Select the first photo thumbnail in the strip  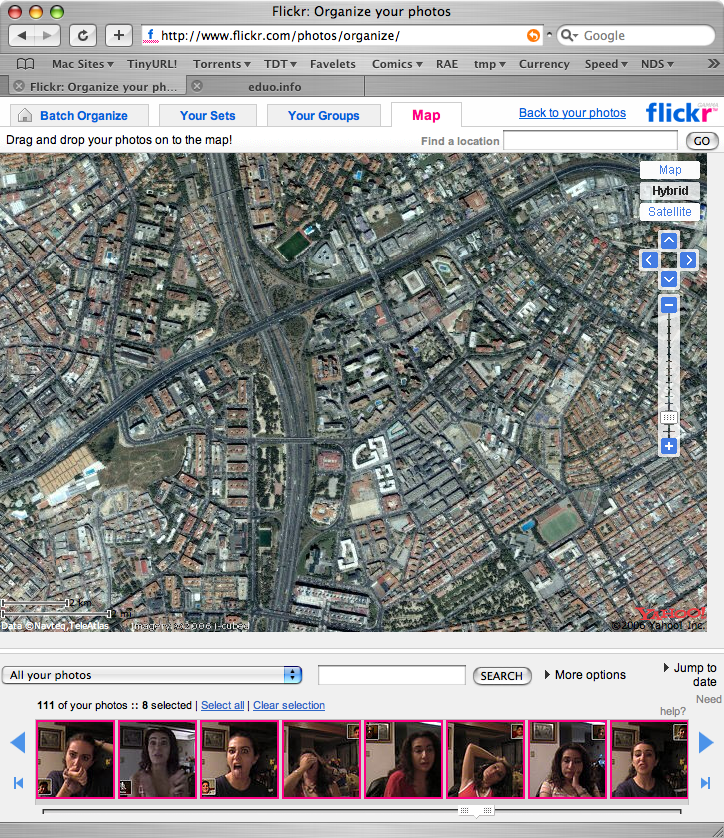point(75,759)
